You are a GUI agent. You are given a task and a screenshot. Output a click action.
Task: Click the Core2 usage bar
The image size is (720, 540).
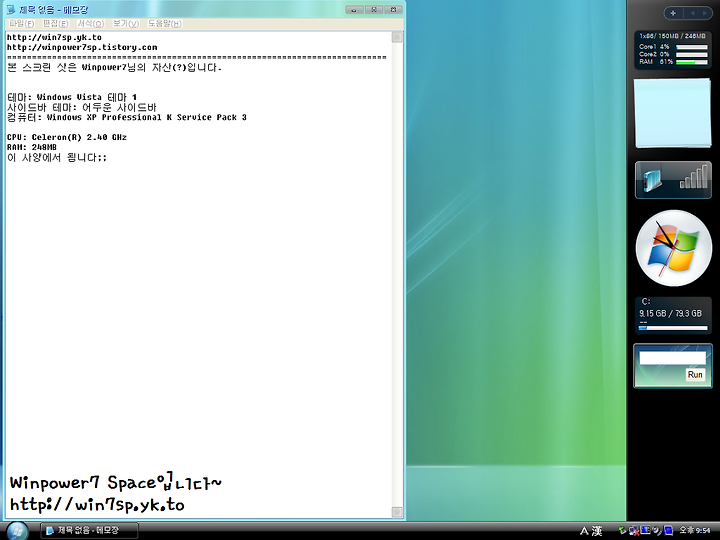pos(692,54)
